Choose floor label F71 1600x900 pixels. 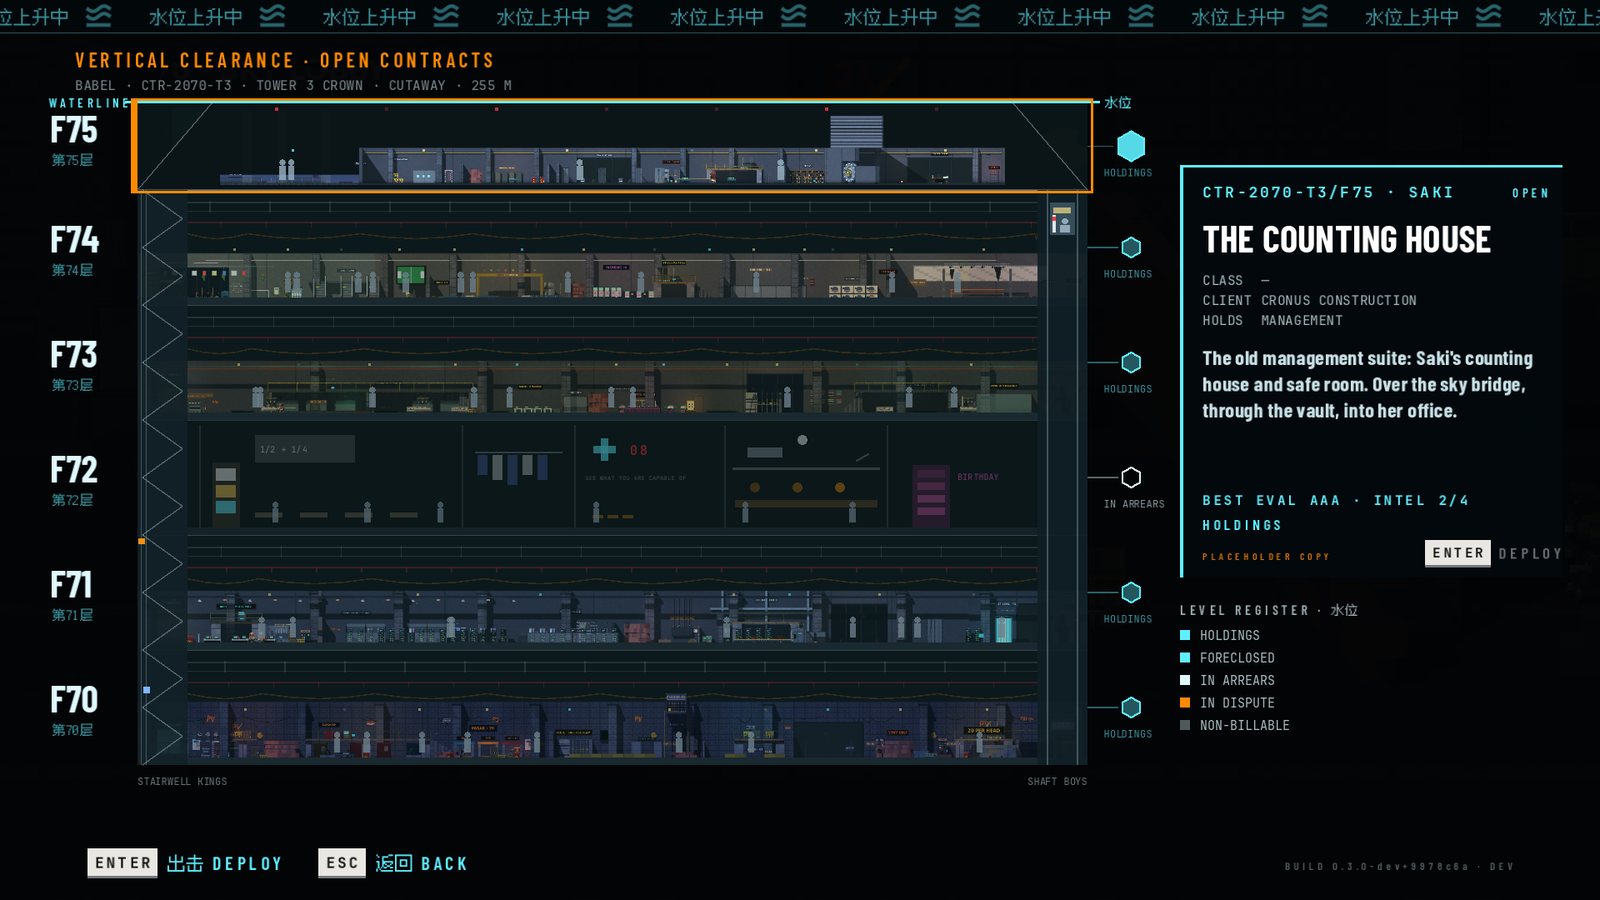pos(72,585)
